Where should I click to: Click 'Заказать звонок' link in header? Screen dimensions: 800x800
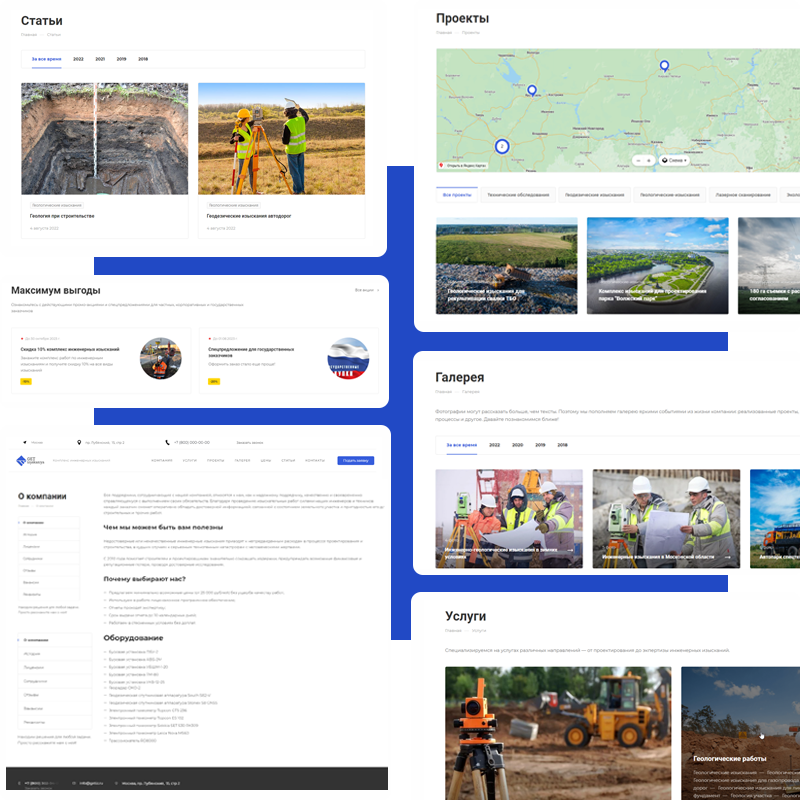tap(250, 441)
